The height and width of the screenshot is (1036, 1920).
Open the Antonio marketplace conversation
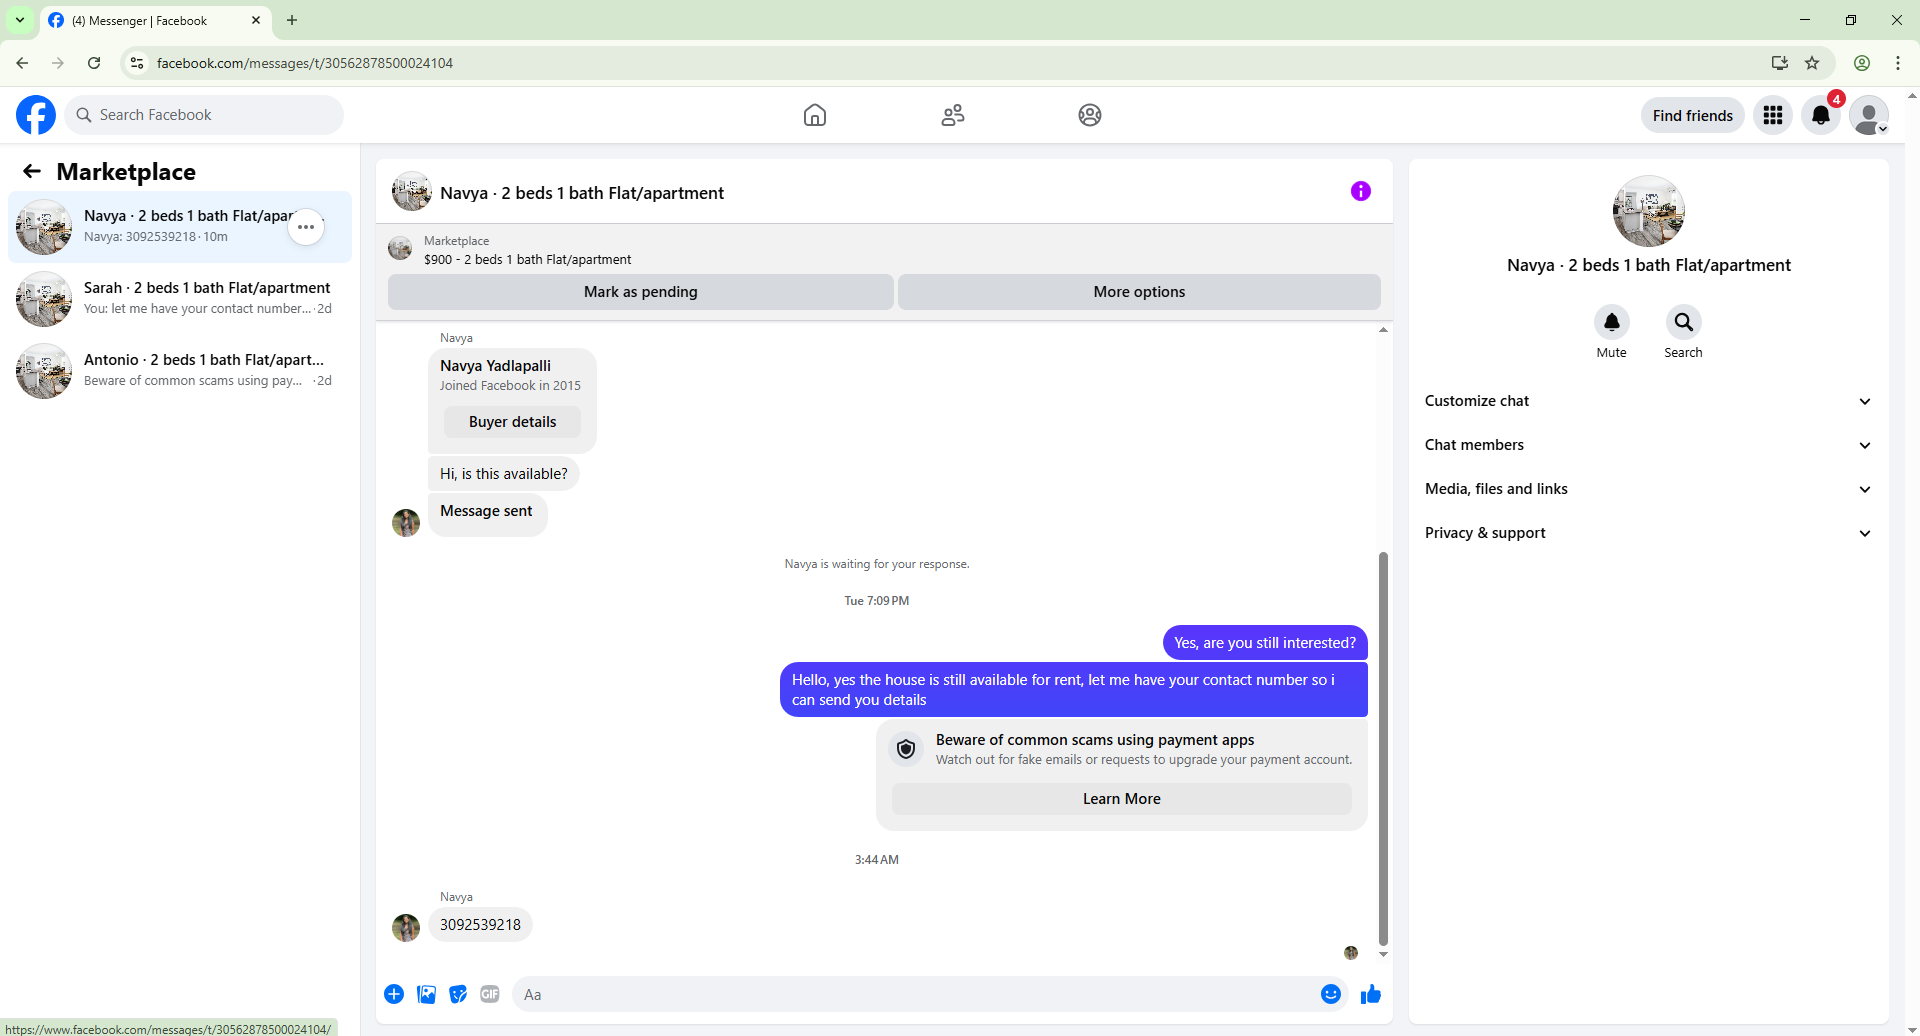[180, 371]
